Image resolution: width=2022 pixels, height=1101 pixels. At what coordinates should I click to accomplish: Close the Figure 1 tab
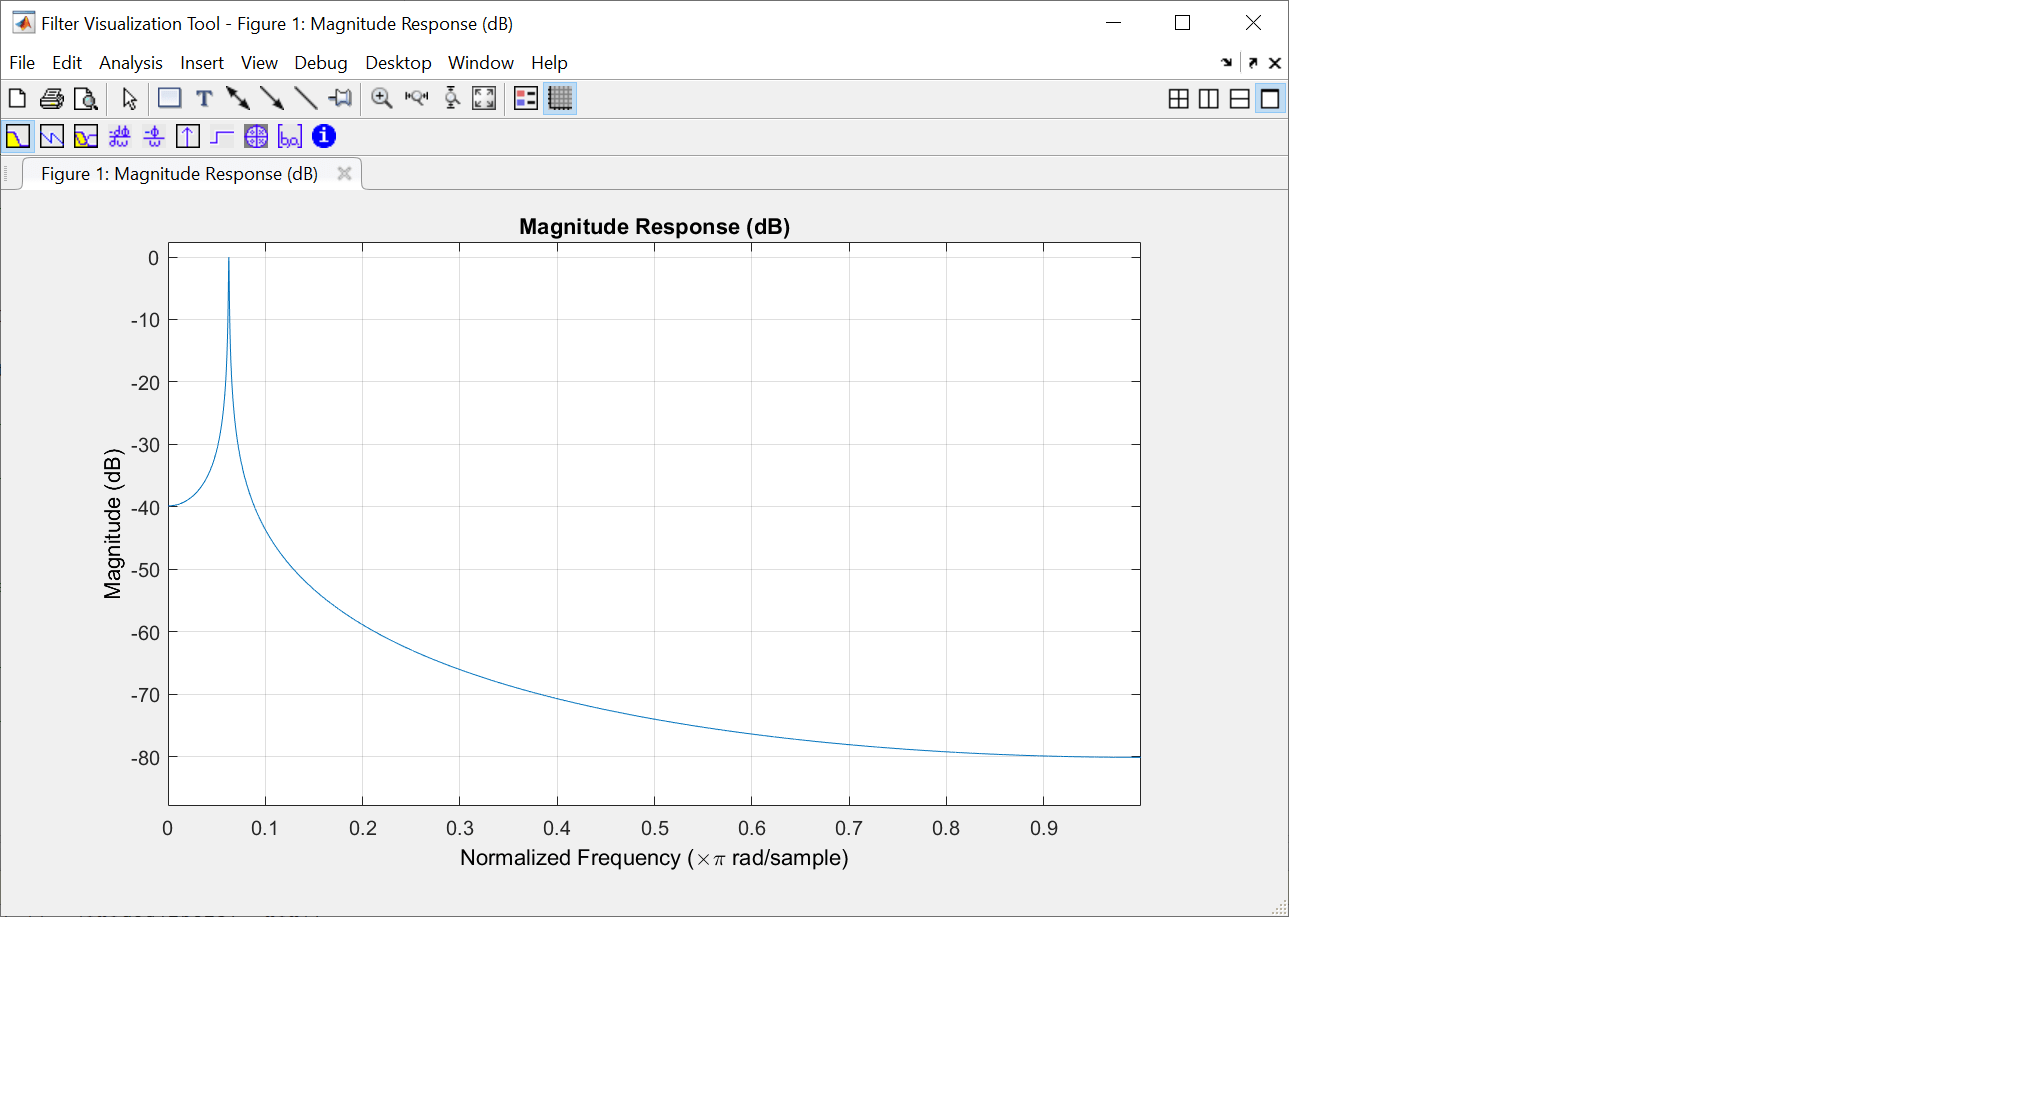coord(344,173)
